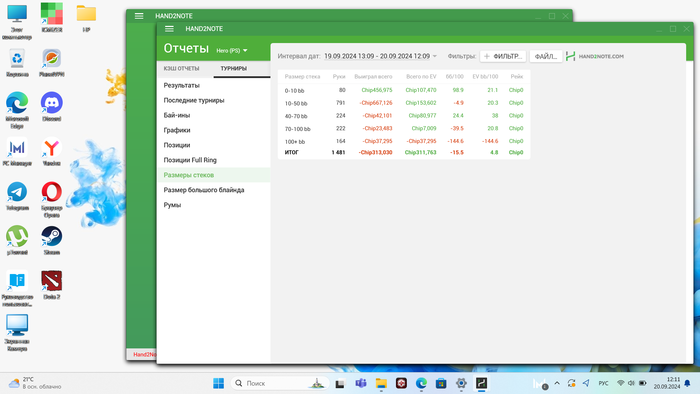The width and height of the screenshot is (700, 394).
Task: Click the Hand2Note.com logo link
Action: [x=595, y=56]
